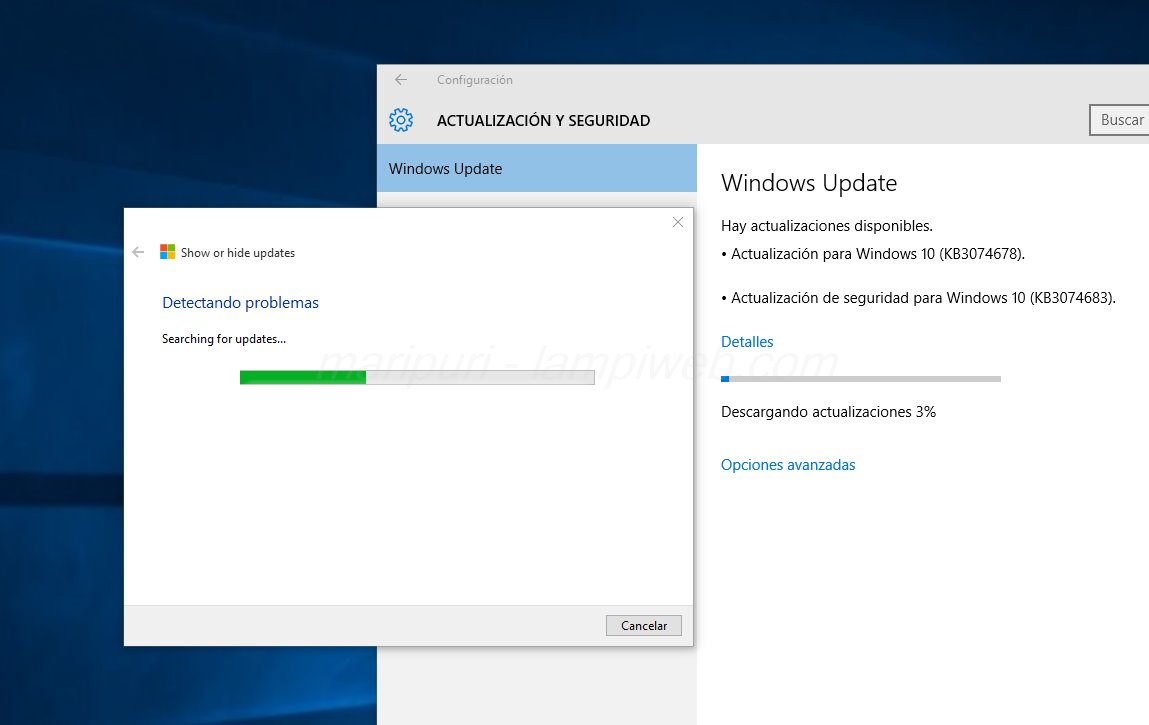1149x725 pixels.
Task: Click the green Searching for updates progress bar
Action: point(417,377)
